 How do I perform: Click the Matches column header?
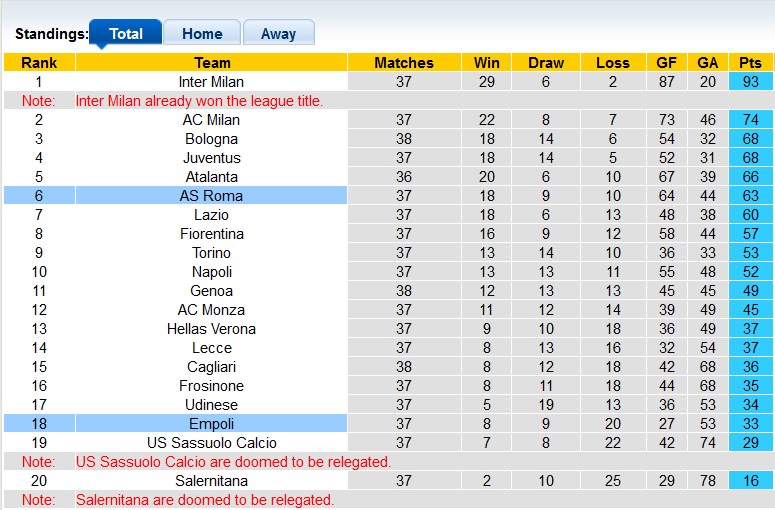(x=404, y=62)
